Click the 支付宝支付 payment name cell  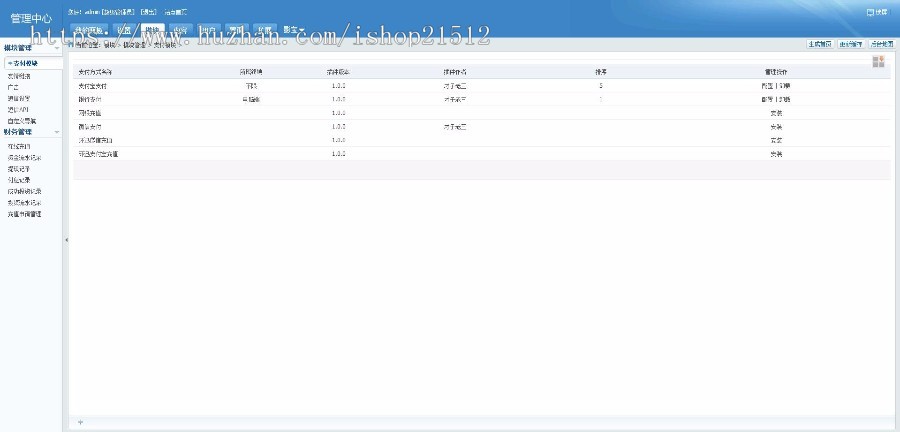[x=92, y=86]
